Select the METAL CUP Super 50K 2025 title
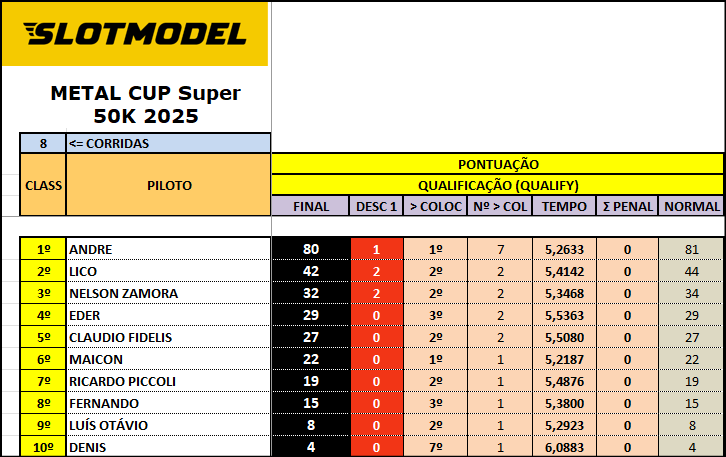The height and width of the screenshot is (457, 726). point(145,105)
